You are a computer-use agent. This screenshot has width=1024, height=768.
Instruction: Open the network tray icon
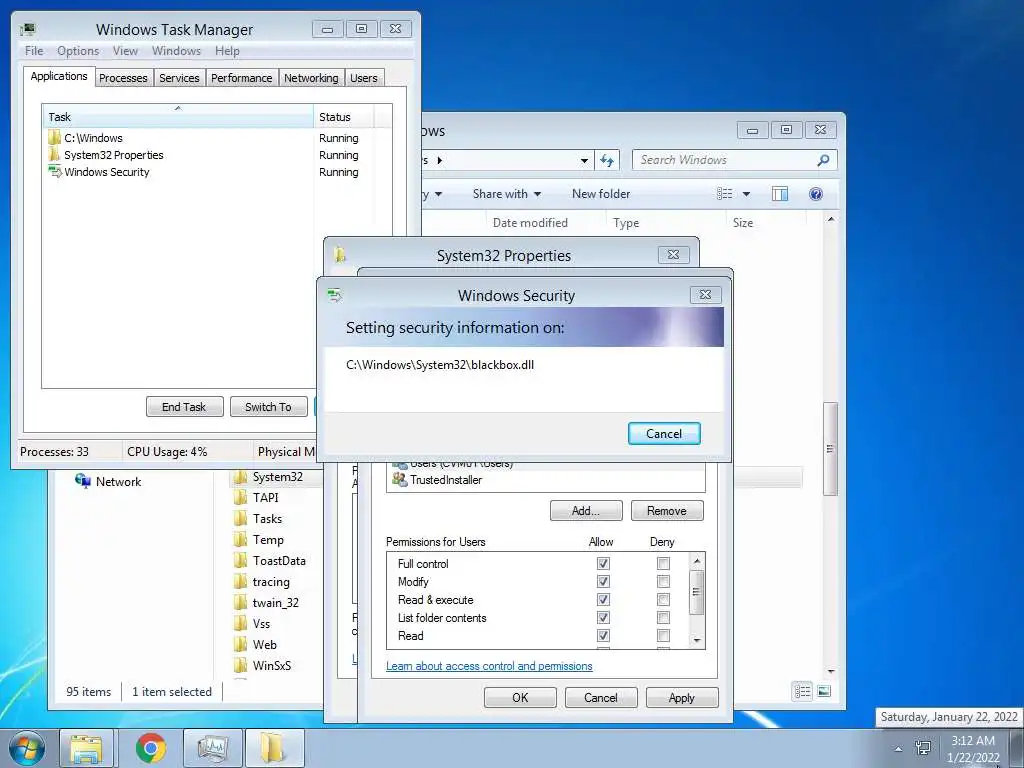click(x=923, y=748)
